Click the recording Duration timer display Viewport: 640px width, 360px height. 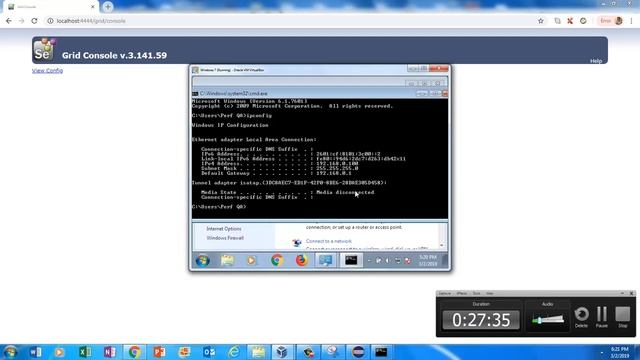tap(481, 320)
